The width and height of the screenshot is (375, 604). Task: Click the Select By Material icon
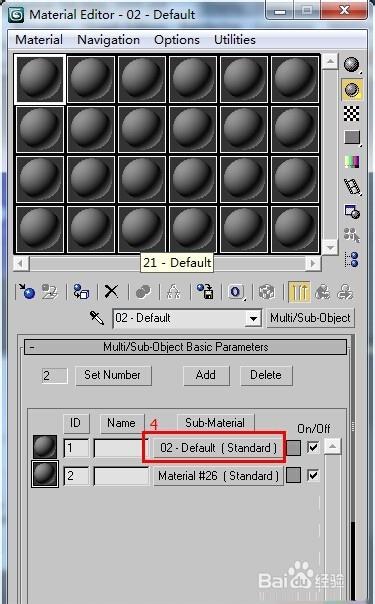pyautogui.click(x=352, y=235)
